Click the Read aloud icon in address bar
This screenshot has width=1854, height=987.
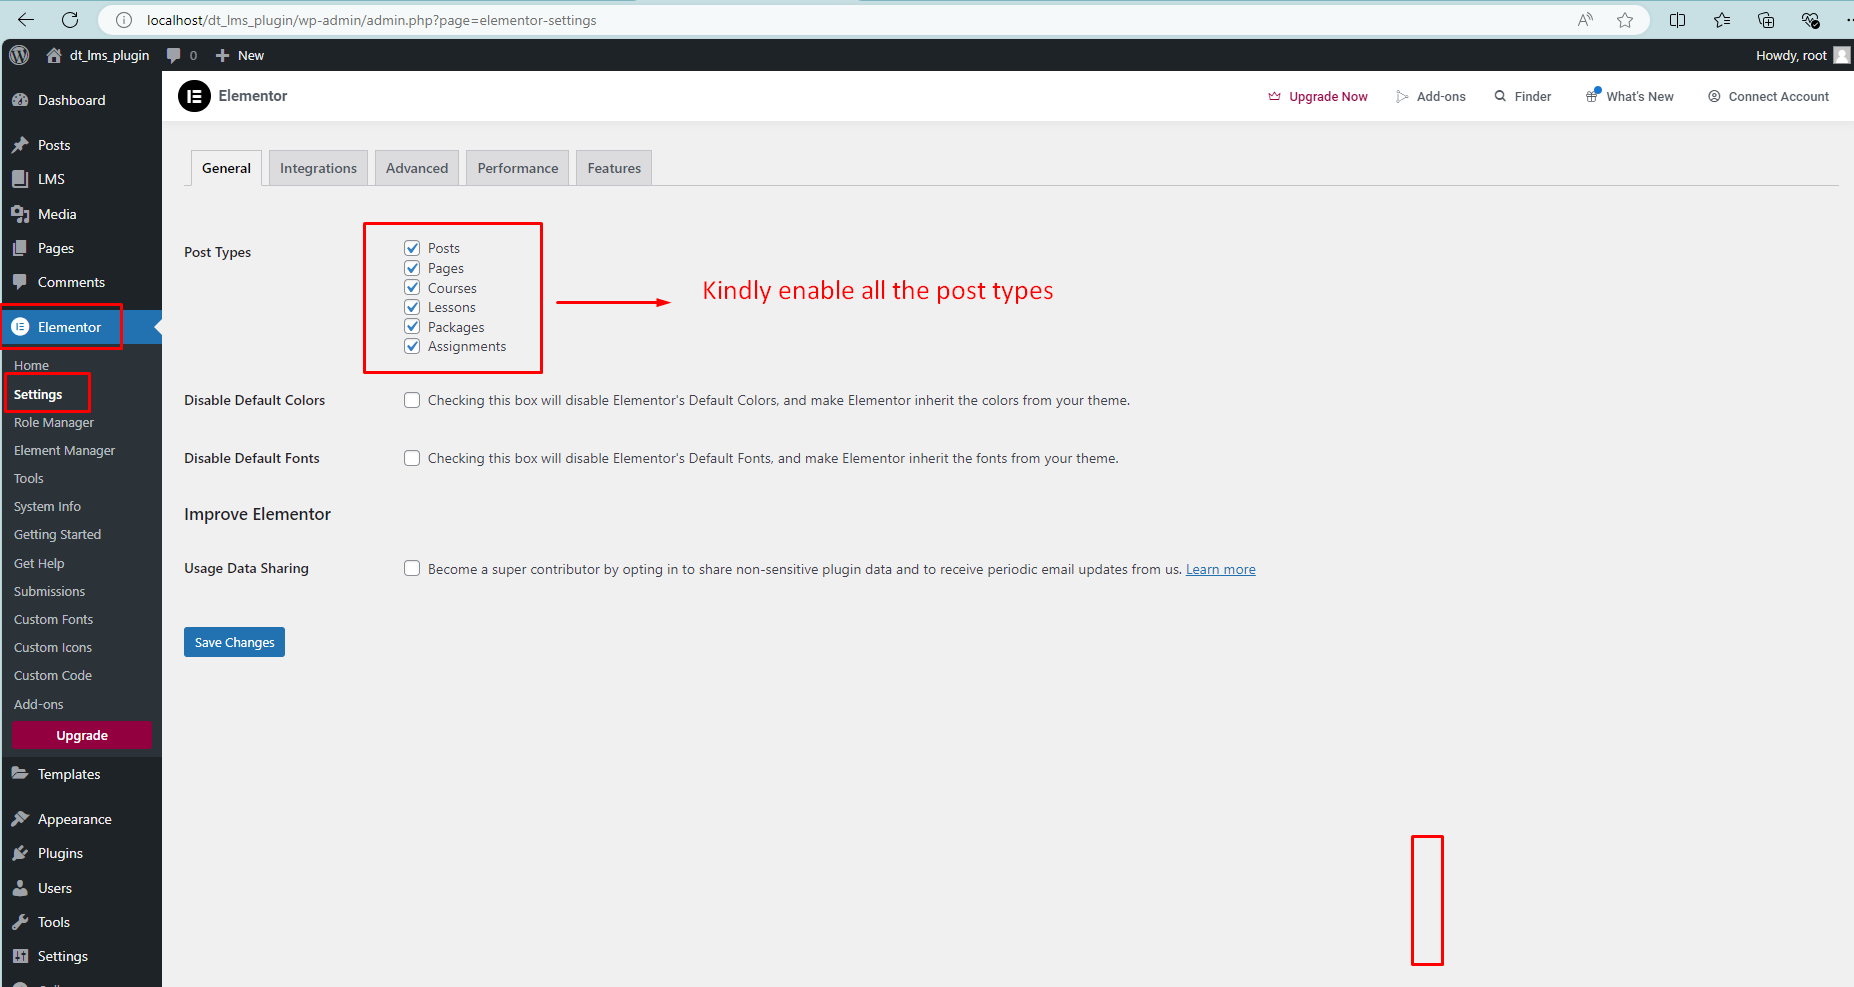[x=1585, y=20]
